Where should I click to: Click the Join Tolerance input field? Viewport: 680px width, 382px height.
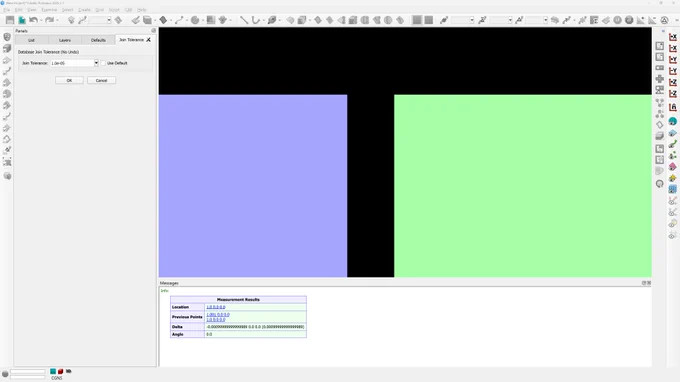[72, 63]
